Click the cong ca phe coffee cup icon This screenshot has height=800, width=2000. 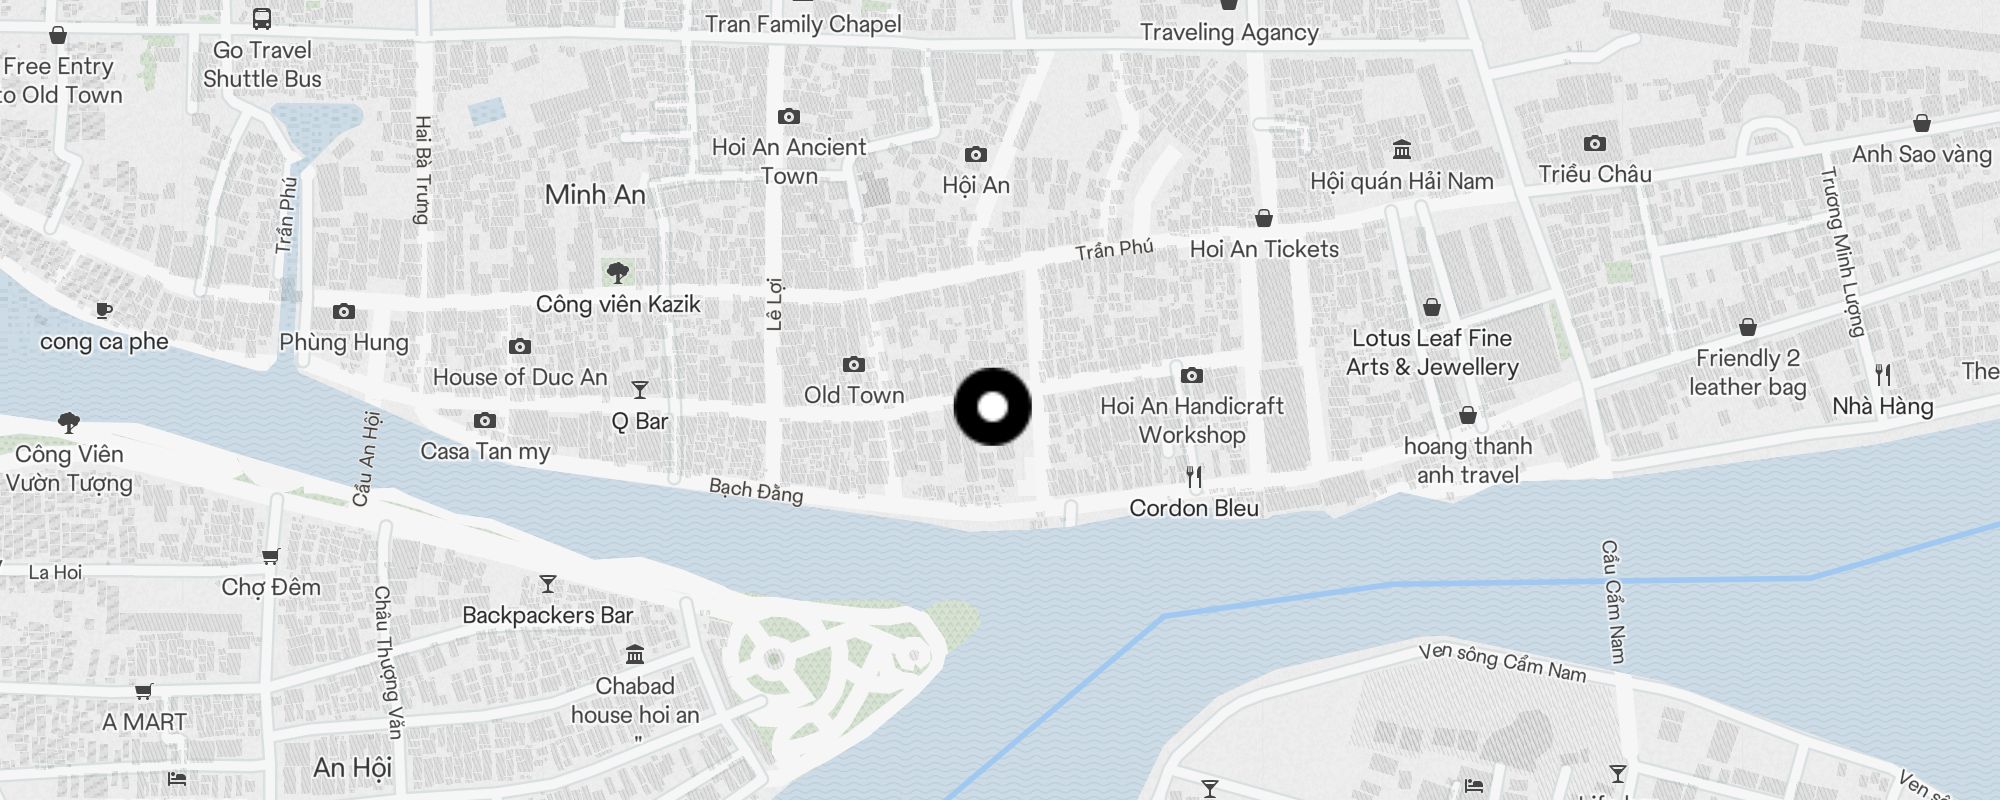point(103,310)
